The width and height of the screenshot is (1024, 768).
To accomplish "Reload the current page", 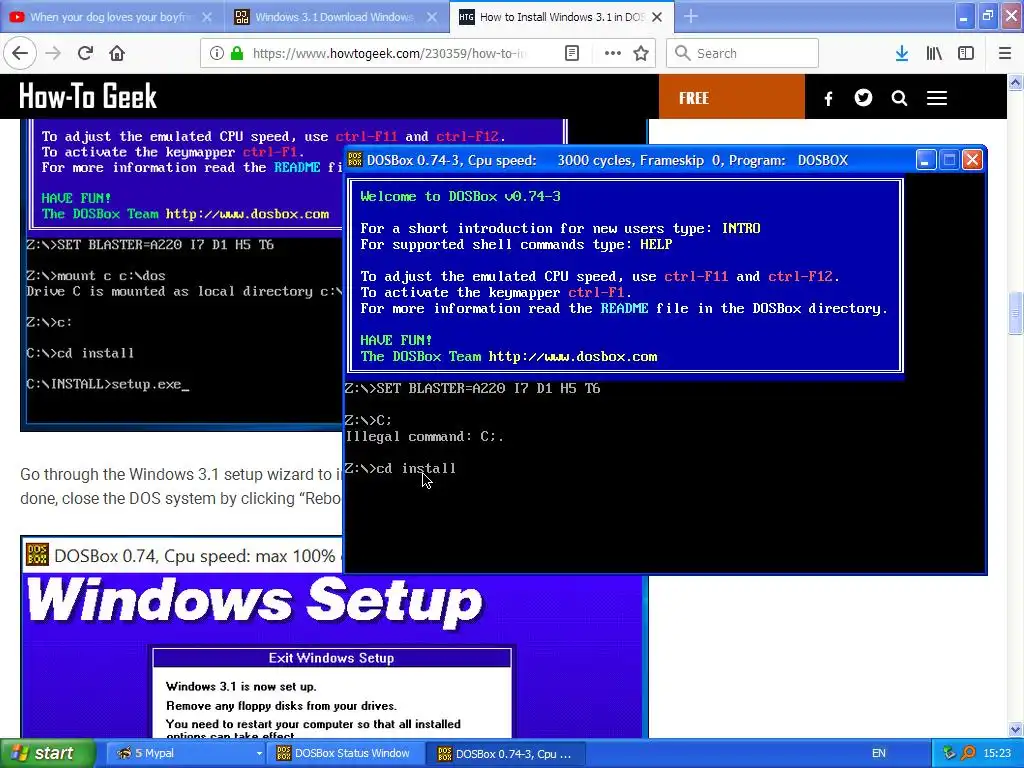I will click(x=85, y=54).
